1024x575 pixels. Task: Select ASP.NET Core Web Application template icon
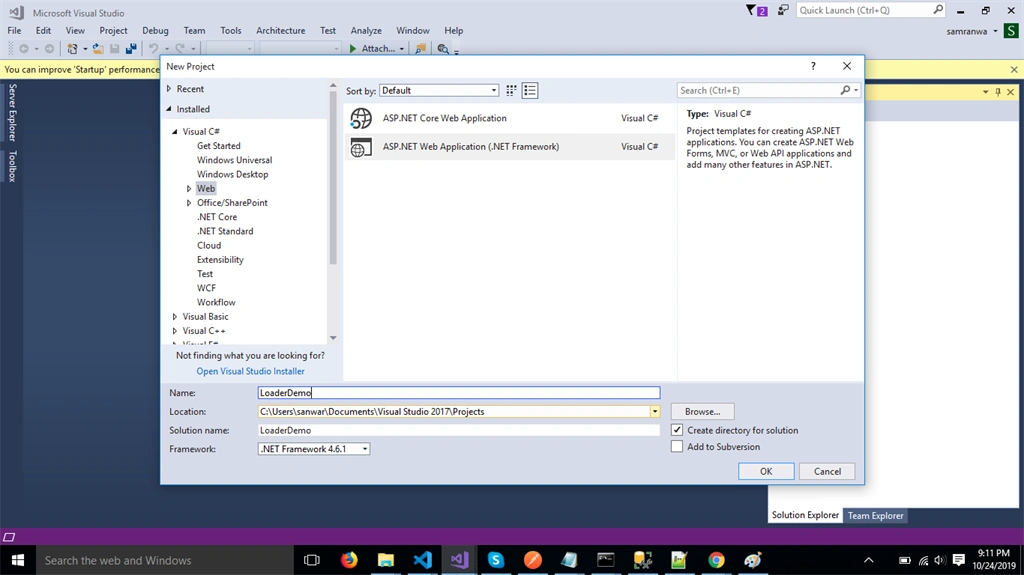tap(361, 118)
